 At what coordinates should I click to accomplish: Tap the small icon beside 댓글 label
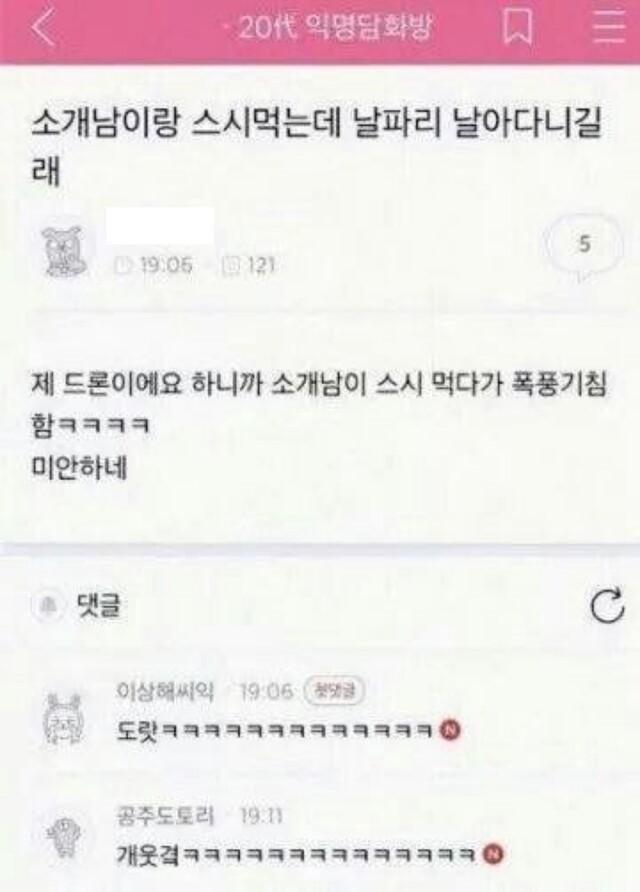coord(47,606)
